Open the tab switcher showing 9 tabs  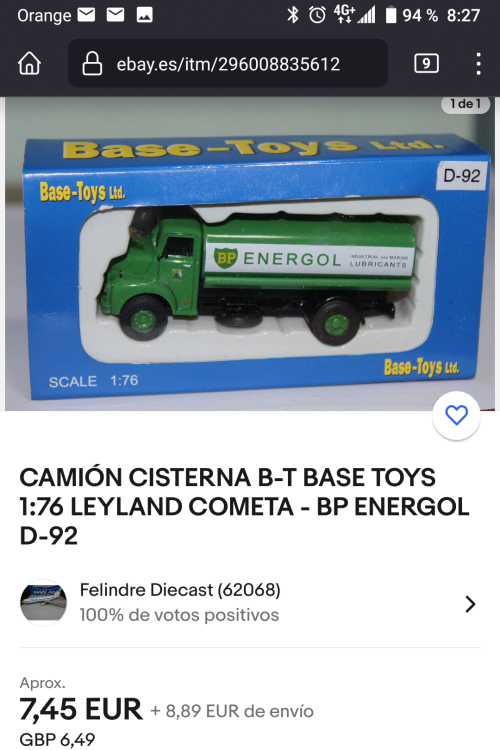click(x=426, y=63)
